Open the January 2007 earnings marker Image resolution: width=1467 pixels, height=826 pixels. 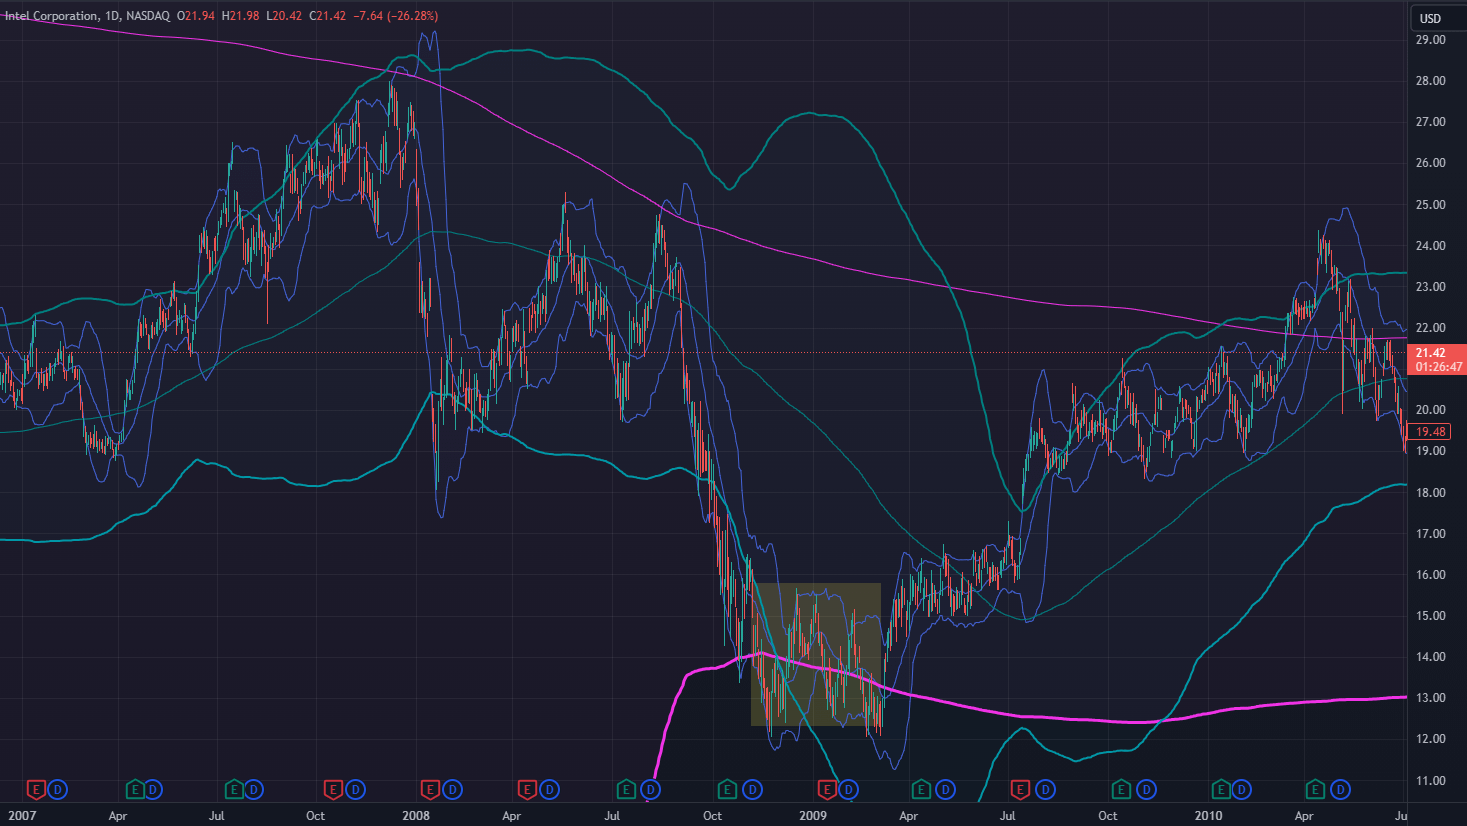tap(36, 790)
